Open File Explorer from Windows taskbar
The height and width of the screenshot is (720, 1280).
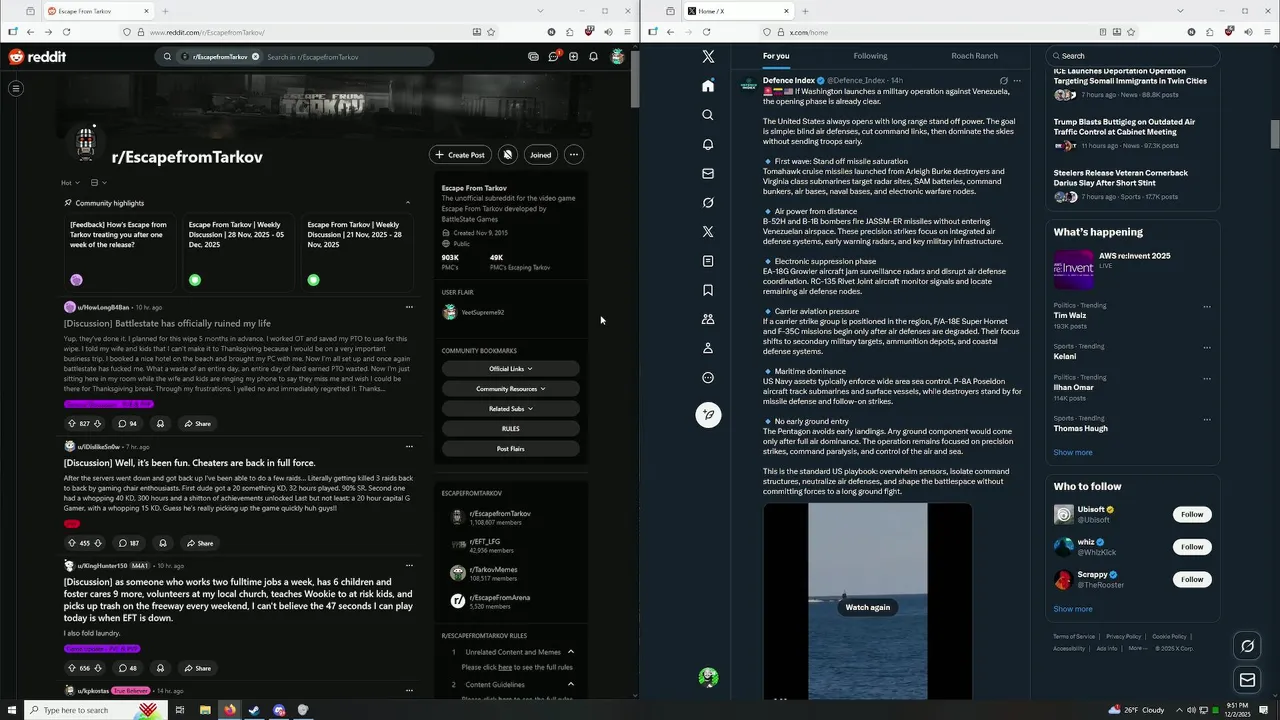pyautogui.click(x=205, y=710)
